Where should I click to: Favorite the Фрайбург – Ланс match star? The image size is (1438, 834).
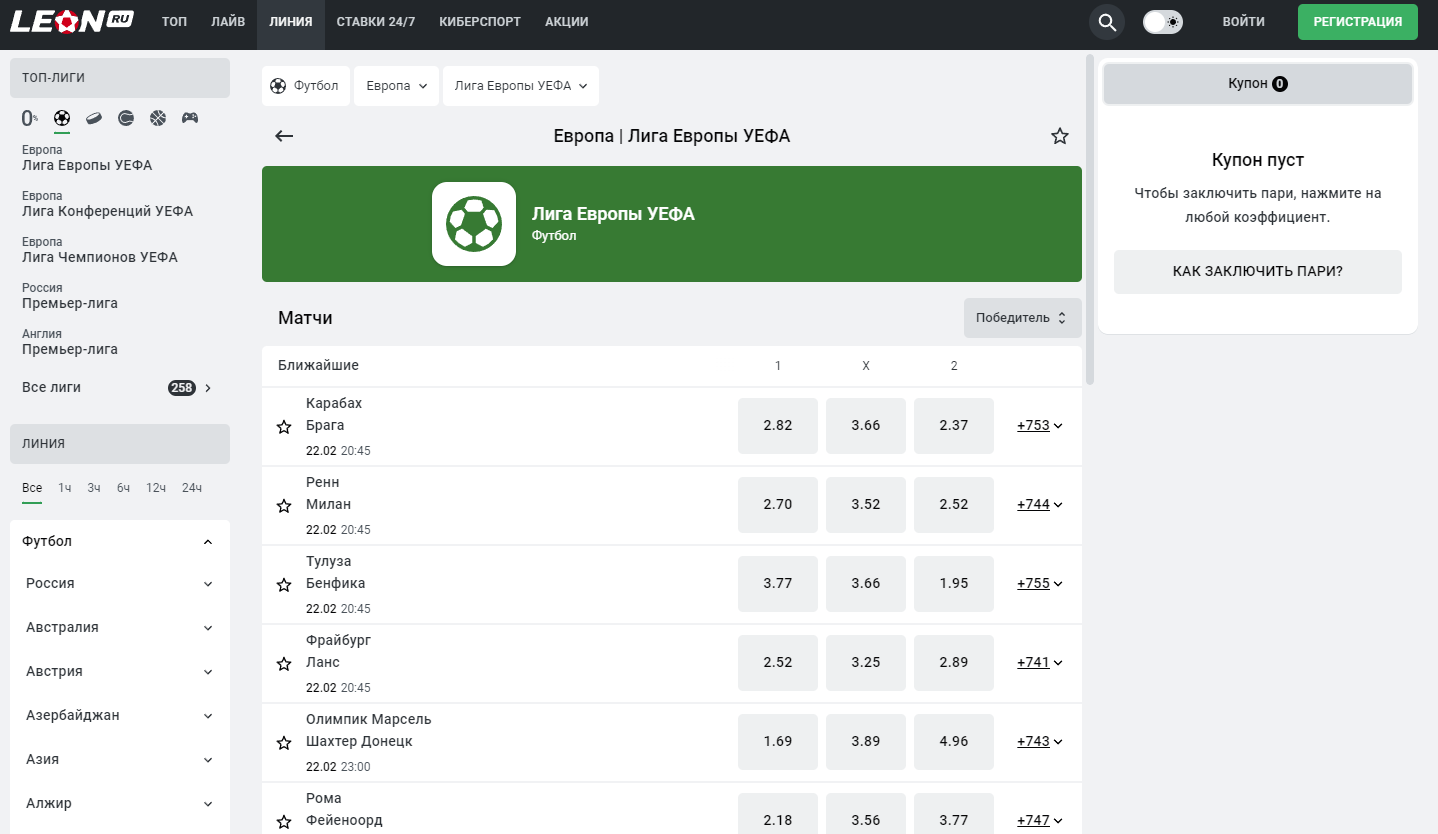284,664
